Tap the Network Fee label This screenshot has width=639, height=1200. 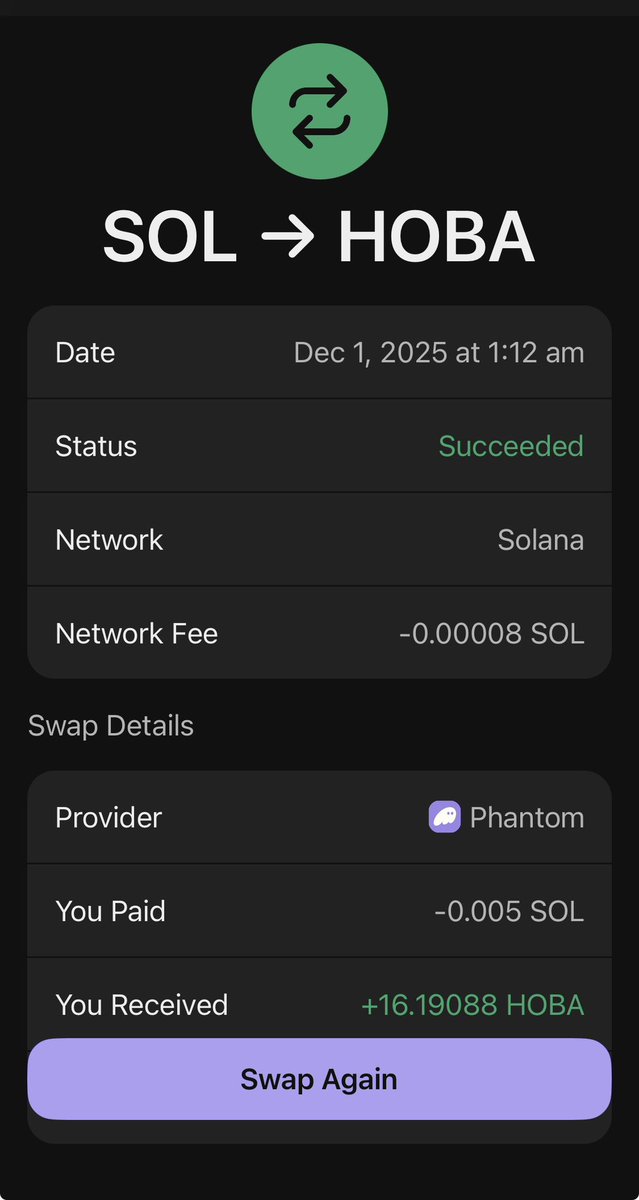tap(136, 633)
